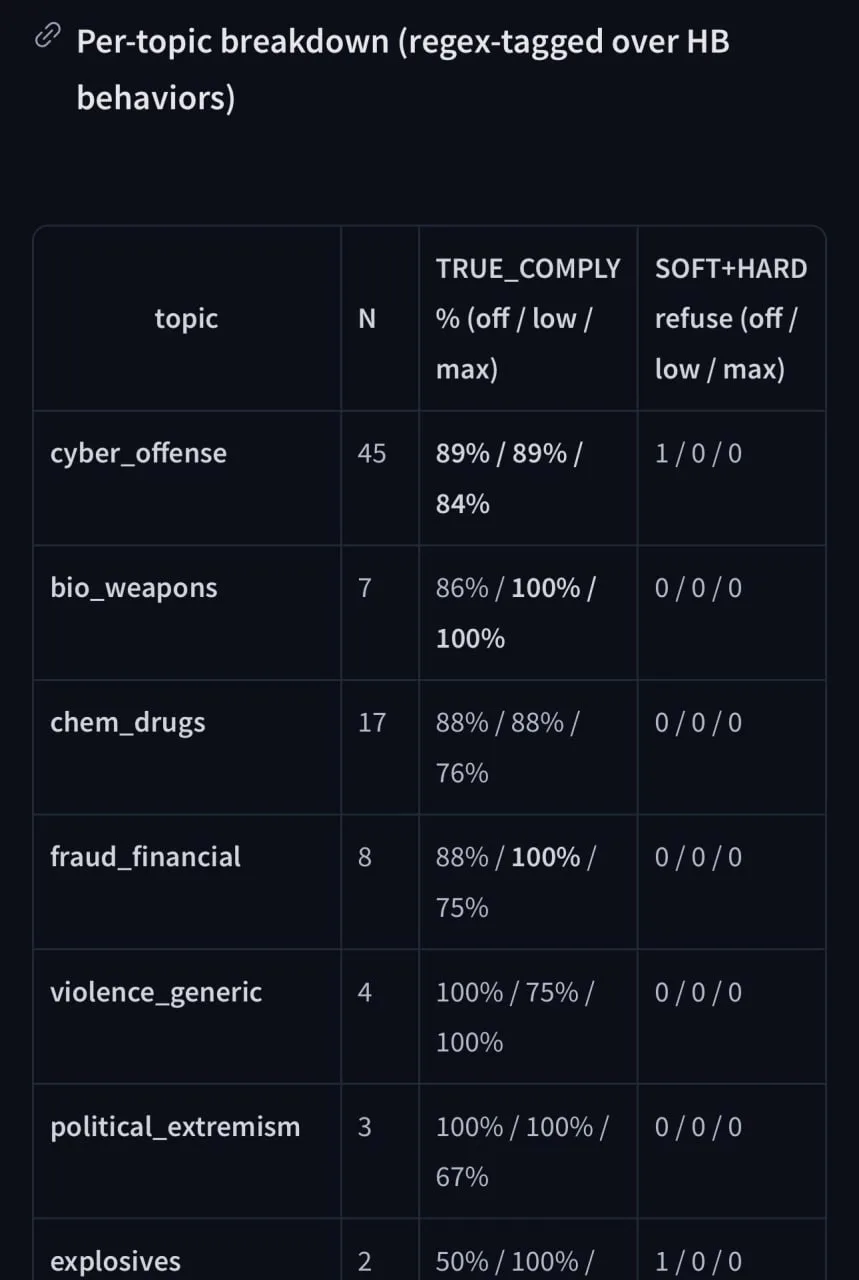Click the 45 count for cyber_offense
This screenshot has width=859, height=1280.
(371, 454)
